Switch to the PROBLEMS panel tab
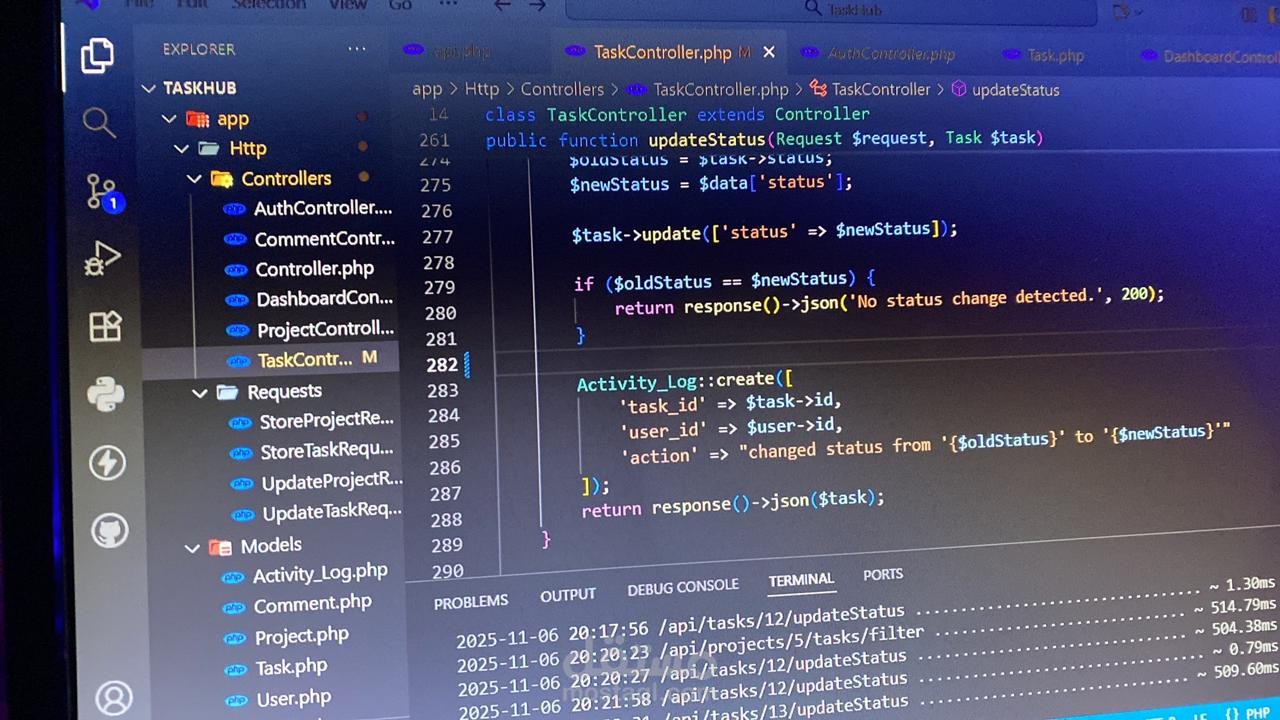Screen dimensions: 1280x720 471,601
